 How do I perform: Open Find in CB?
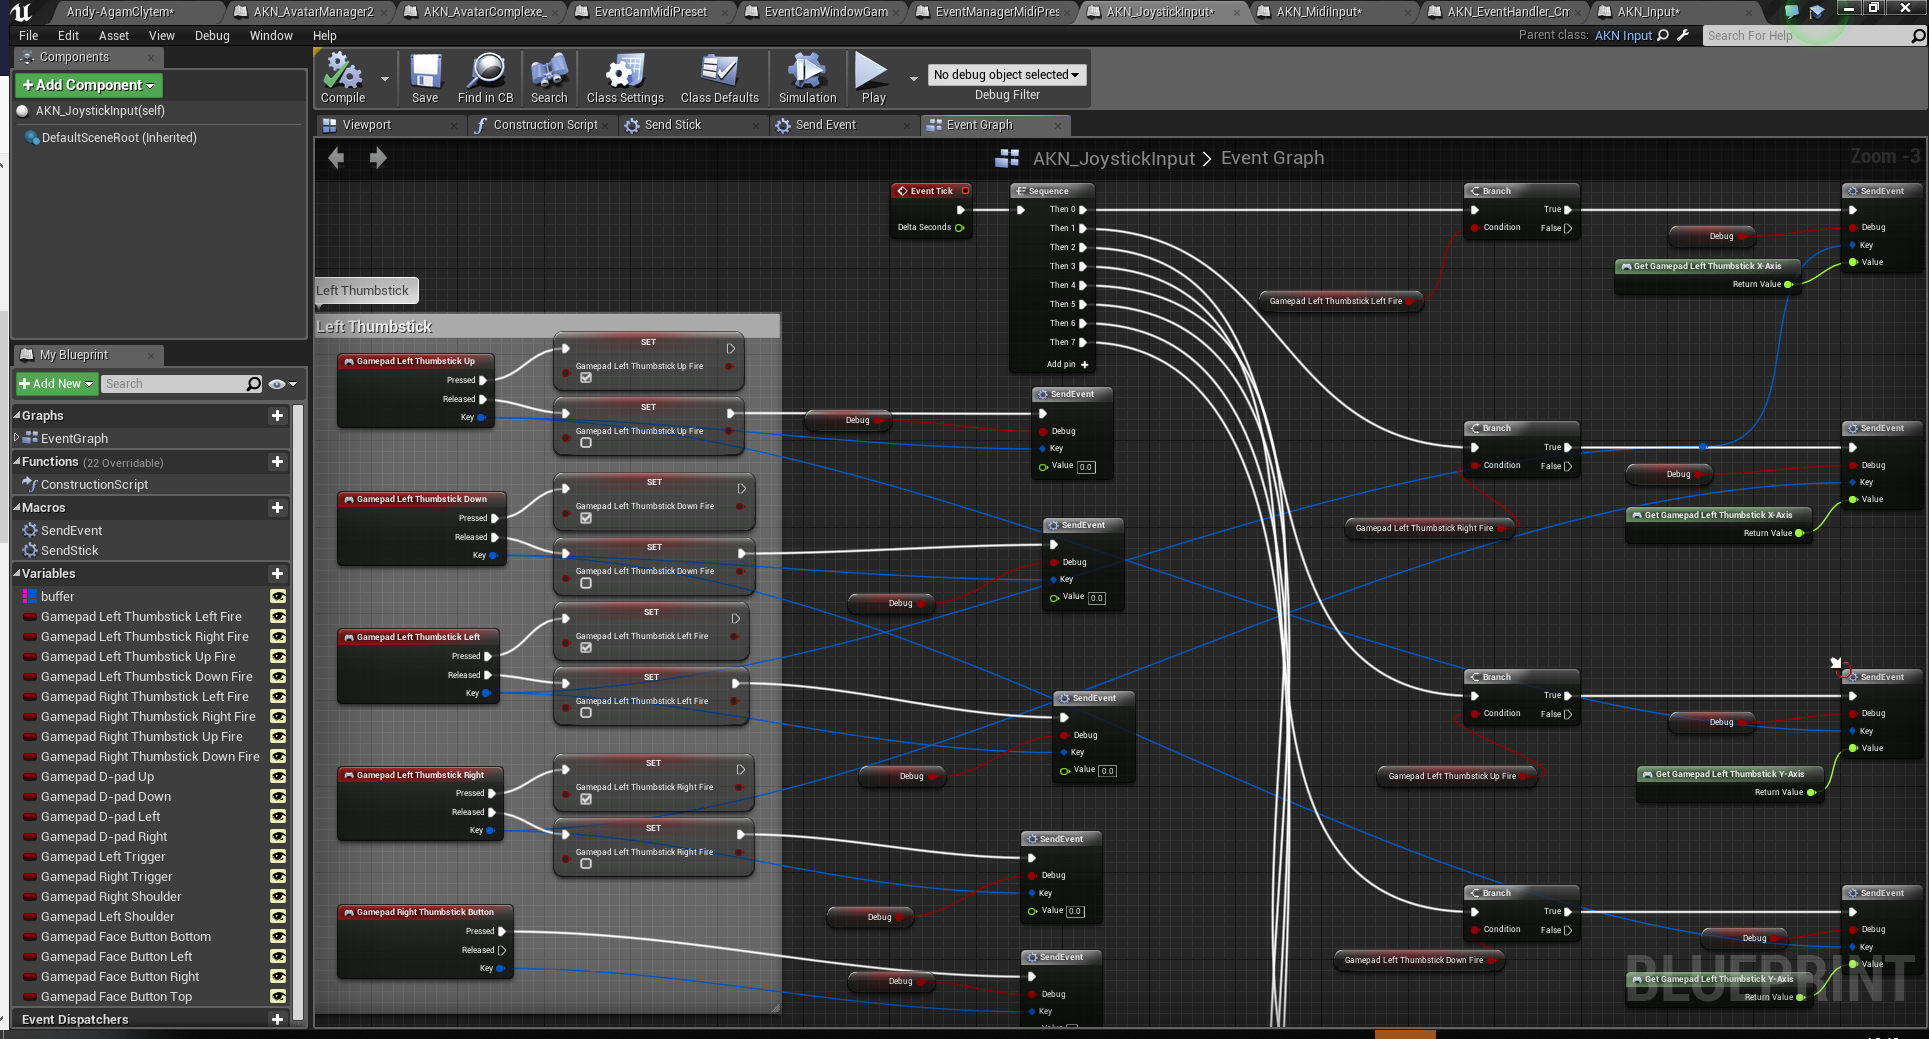click(485, 78)
